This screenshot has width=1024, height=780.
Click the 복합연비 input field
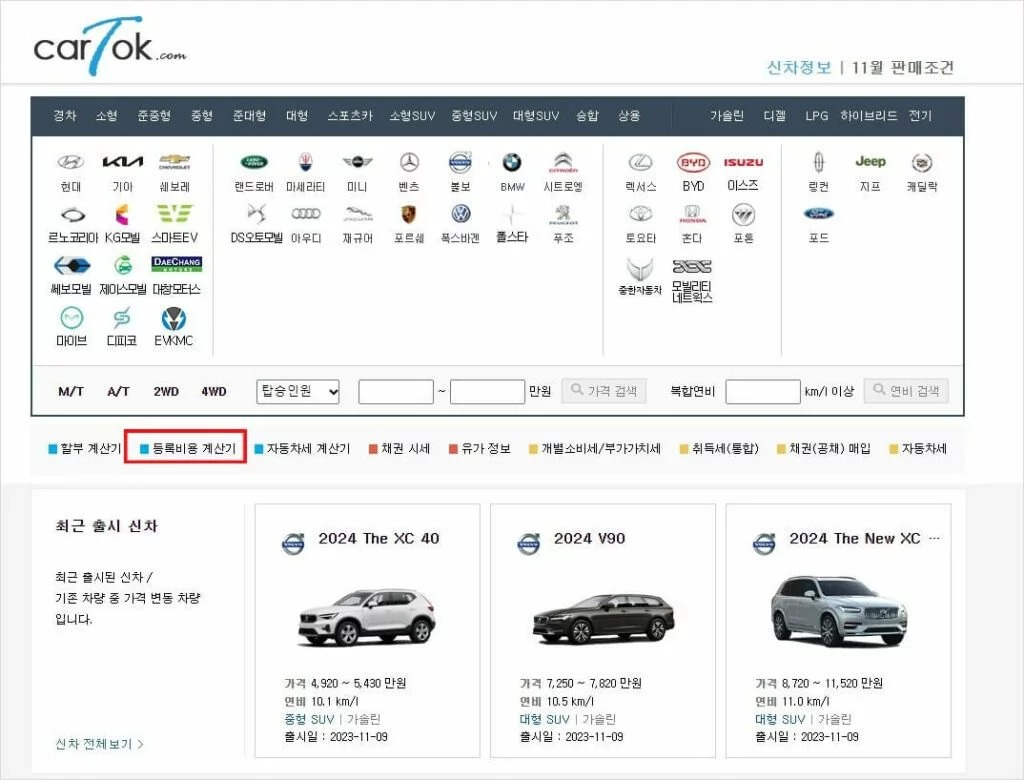coord(763,392)
